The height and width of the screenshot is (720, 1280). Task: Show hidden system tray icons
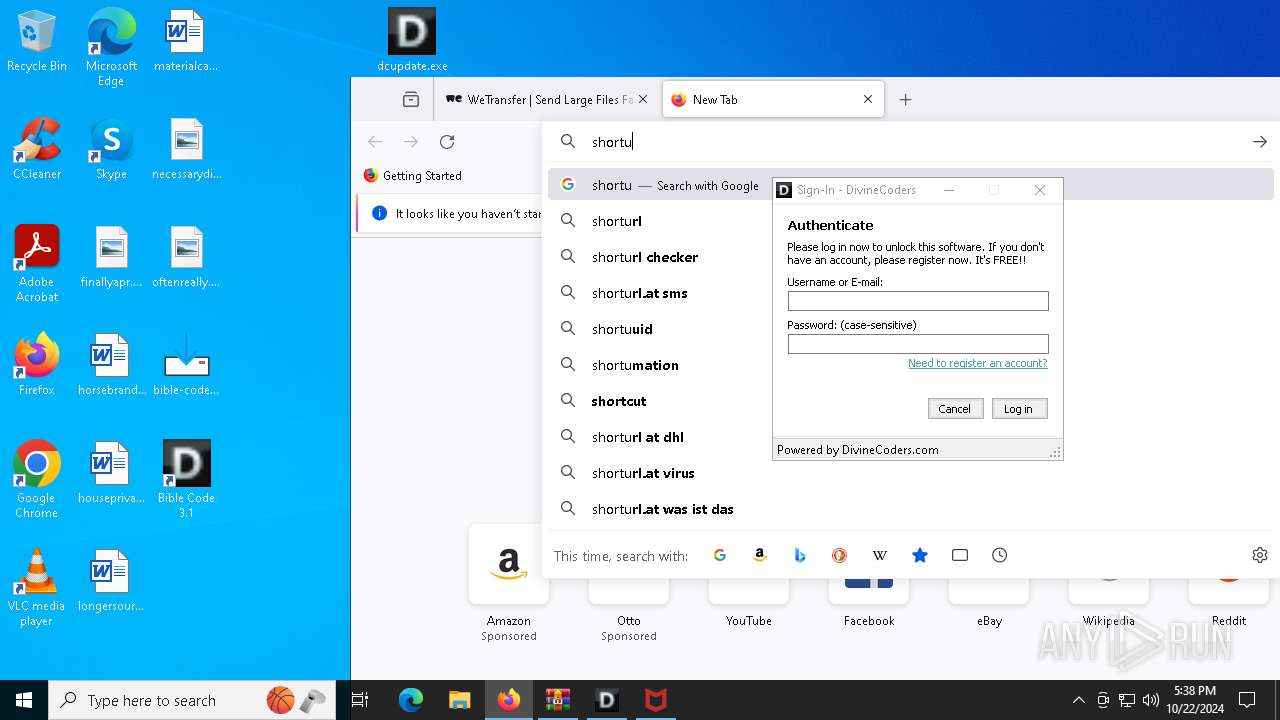point(1078,700)
